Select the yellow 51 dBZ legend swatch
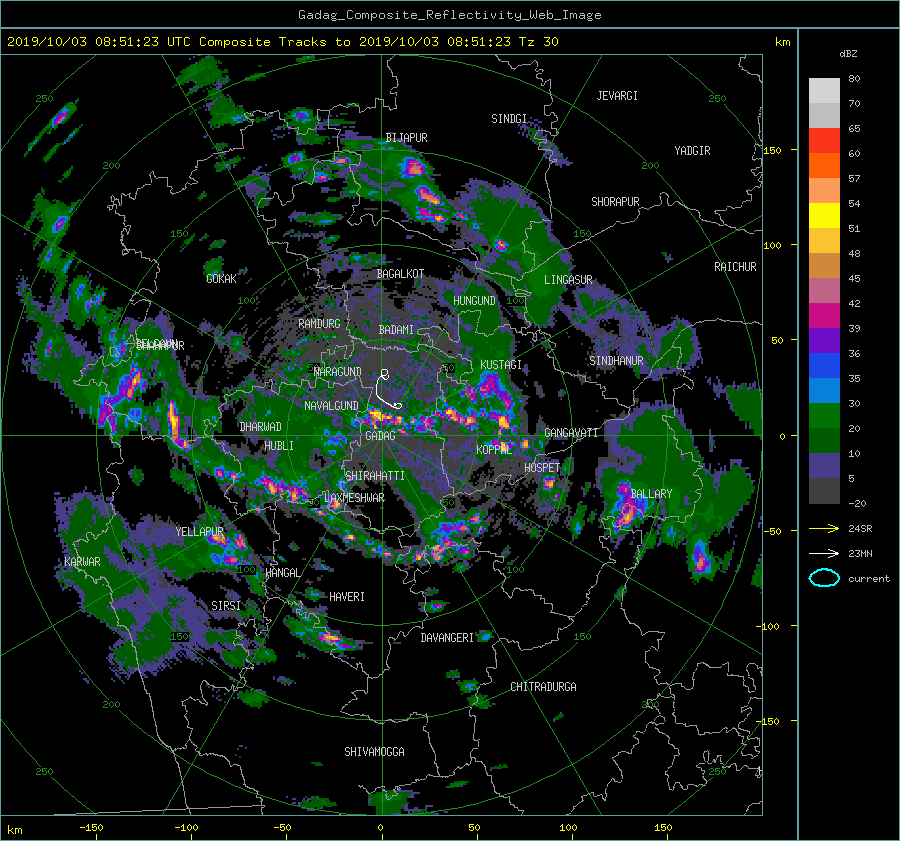Image resolution: width=900 pixels, height=841 pixels. [824, 215]
